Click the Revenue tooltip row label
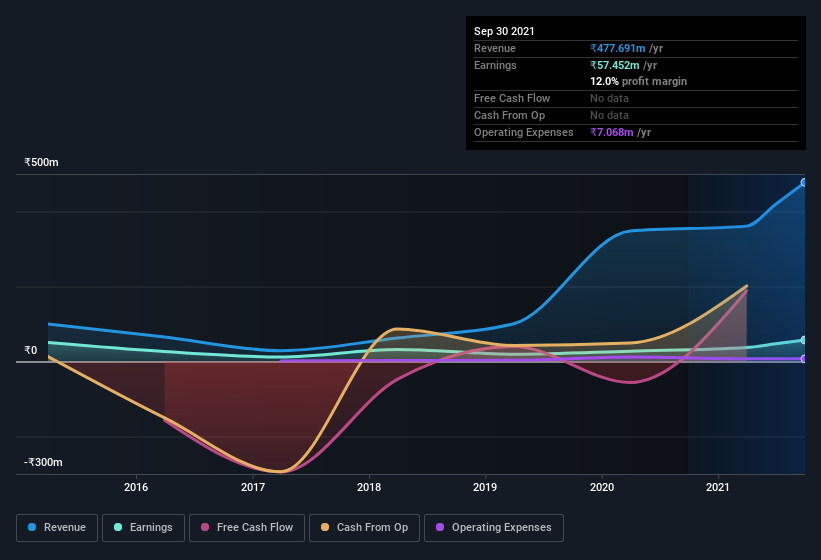The image size is (821, 560). point(495,48)
